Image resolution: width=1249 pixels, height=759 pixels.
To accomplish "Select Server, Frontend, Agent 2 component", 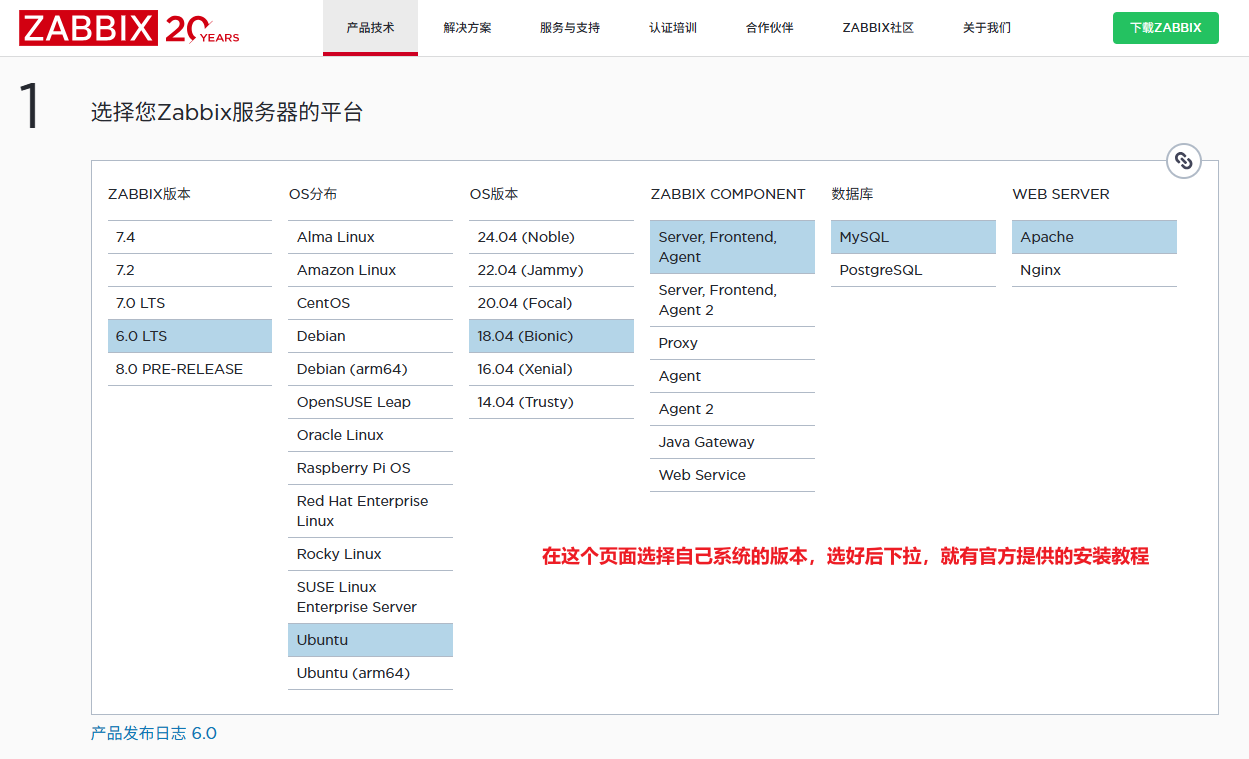I will coord(732,300).
